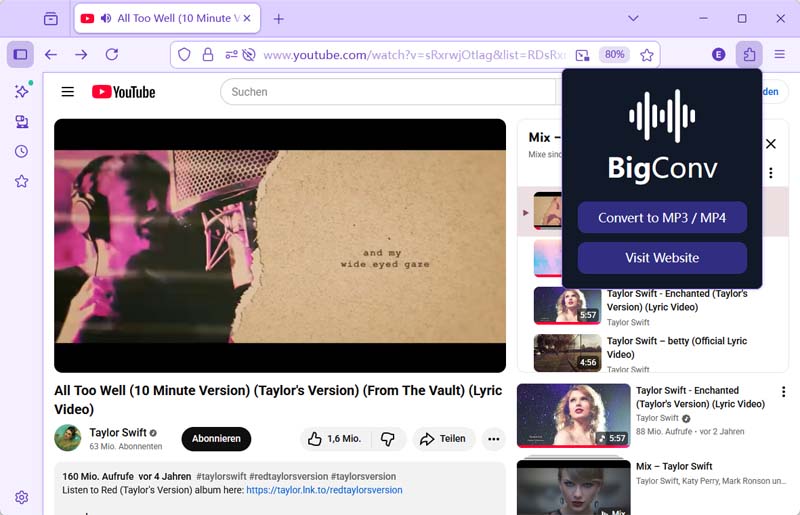Bookmark this page with the star
800x515 pixels.
tap(646, 55)
